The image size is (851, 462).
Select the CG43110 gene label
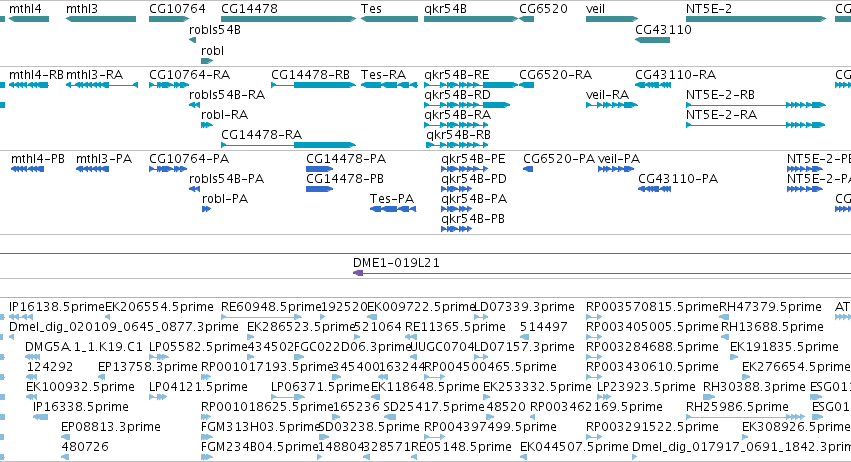(663, 30)
